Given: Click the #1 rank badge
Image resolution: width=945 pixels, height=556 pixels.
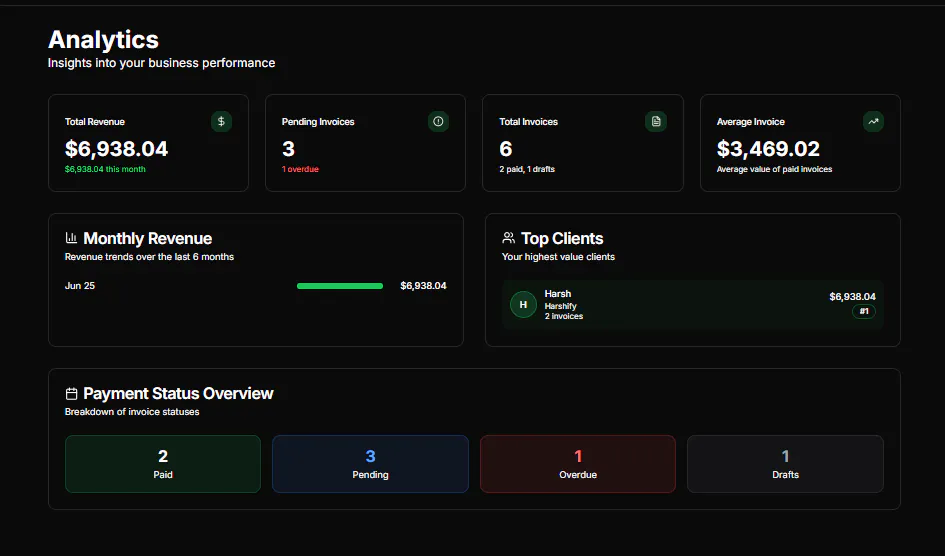Looking at the screenshot, I should [864, 311].
